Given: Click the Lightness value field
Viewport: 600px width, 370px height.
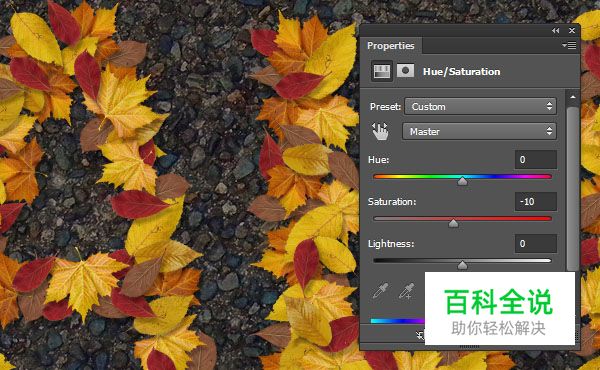Looking at the screenshot, I should click(x=535, y=244).
